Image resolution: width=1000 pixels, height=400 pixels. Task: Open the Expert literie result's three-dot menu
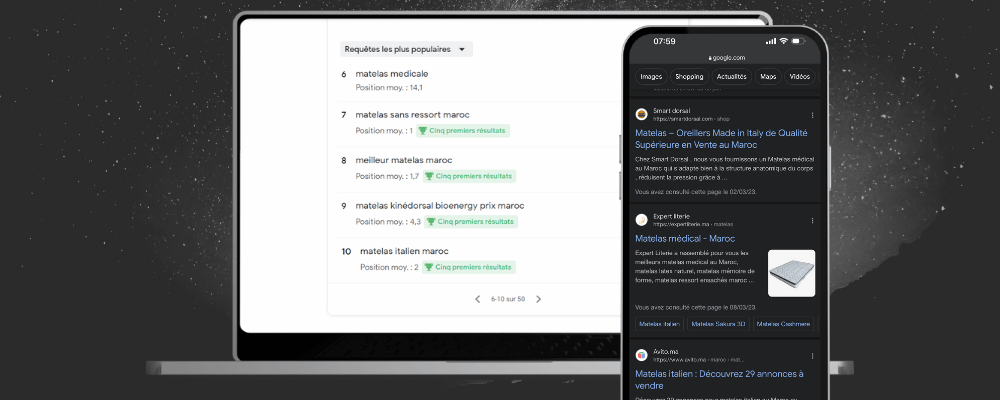click(811, 220)
